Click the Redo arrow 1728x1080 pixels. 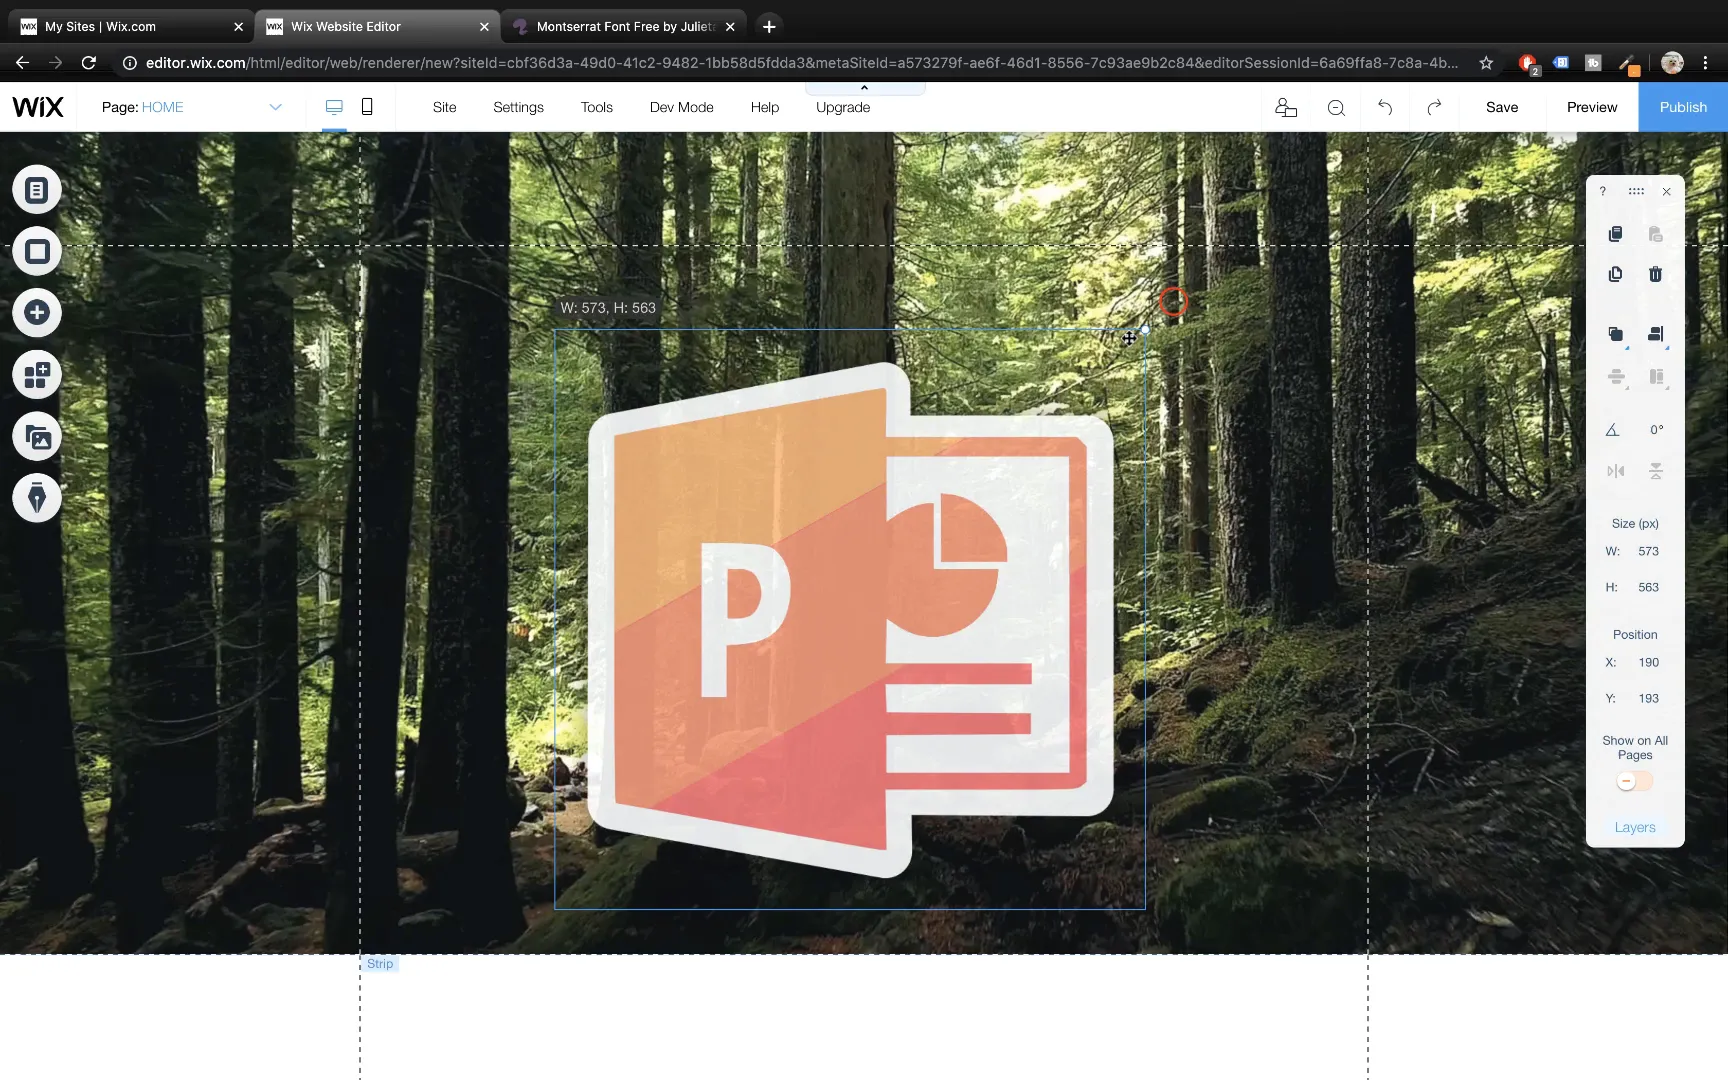click(x=1434, y=107)
